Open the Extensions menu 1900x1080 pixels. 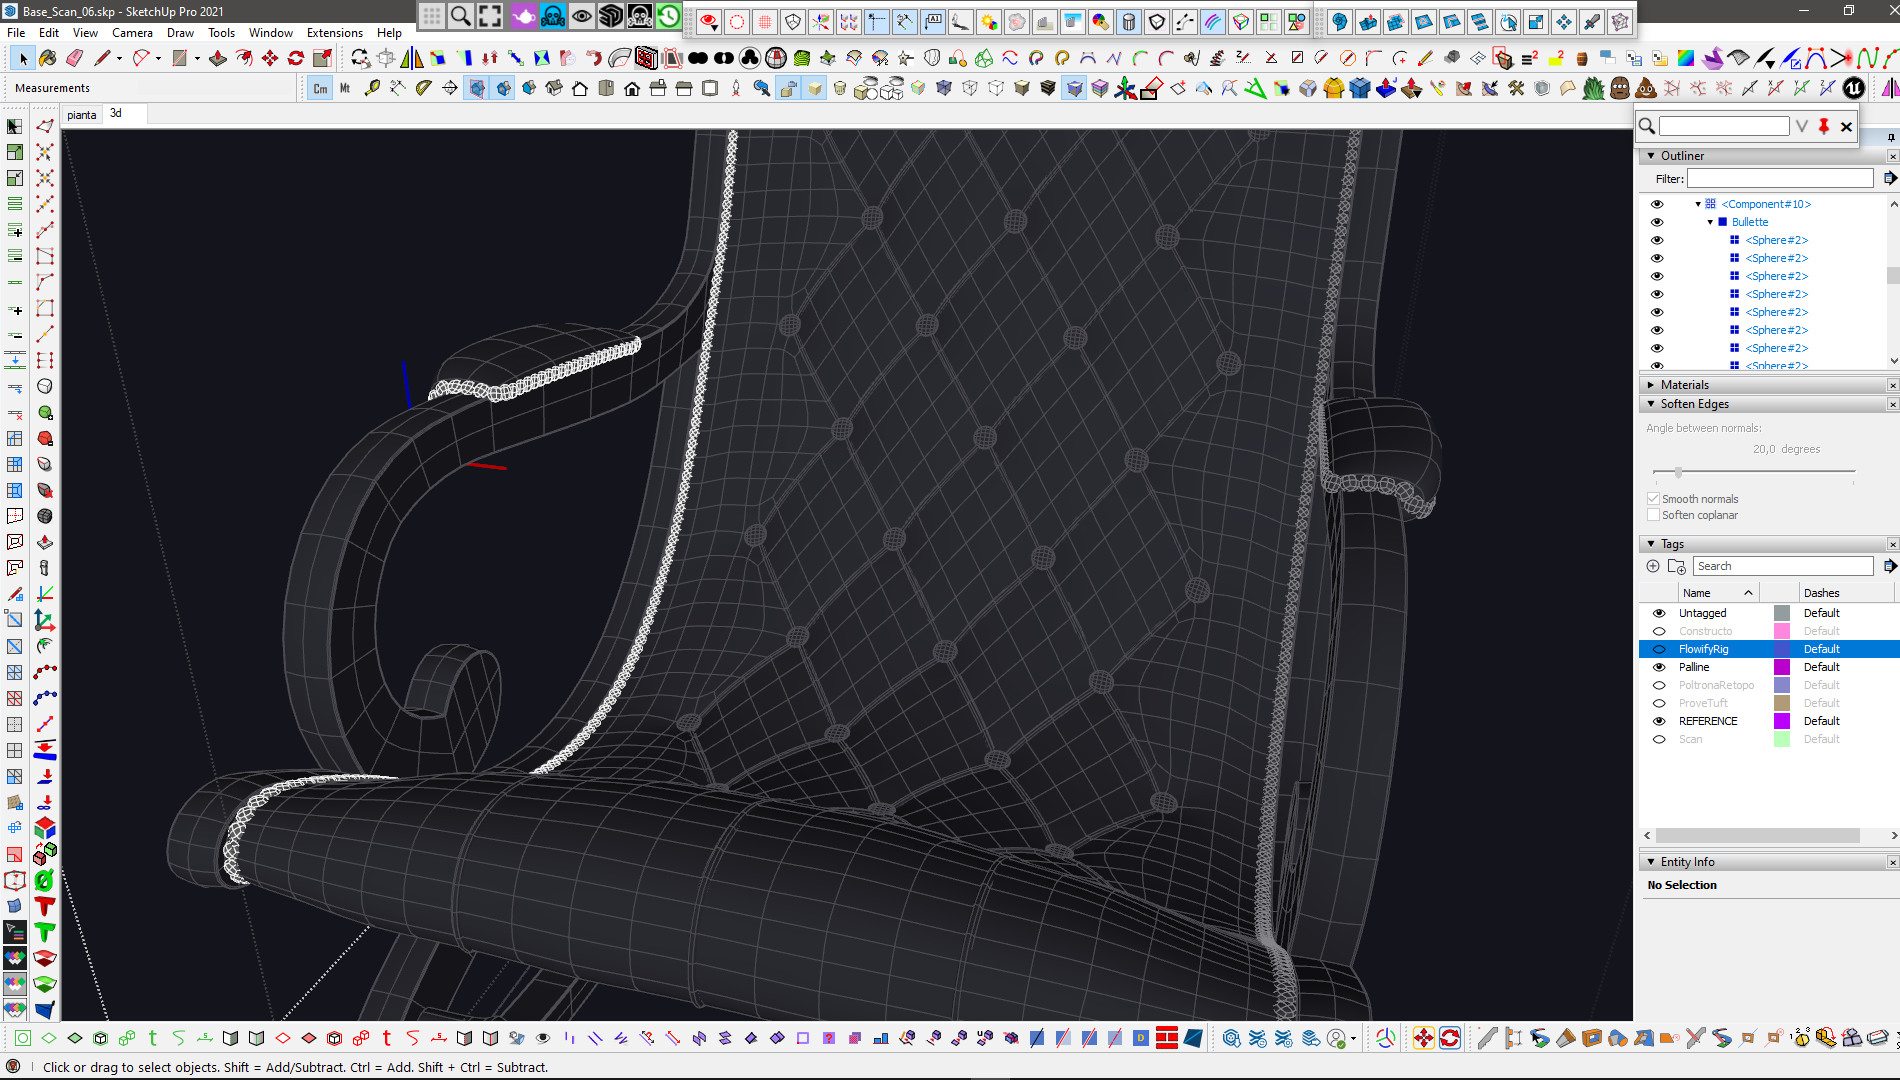(334, 33)
